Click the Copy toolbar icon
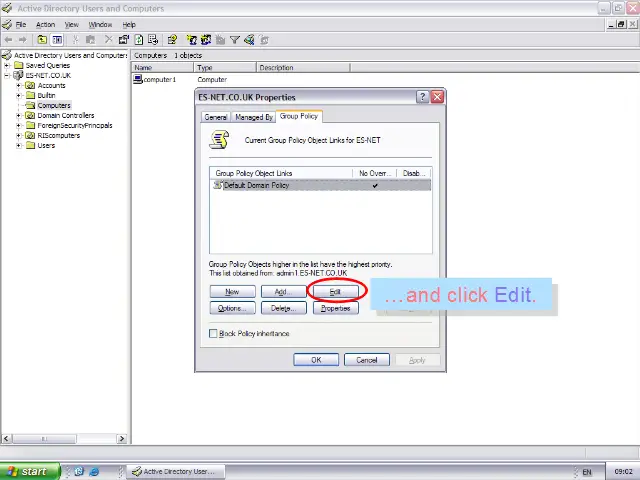This screenshot has width=640, height=480. coord(90,40)
